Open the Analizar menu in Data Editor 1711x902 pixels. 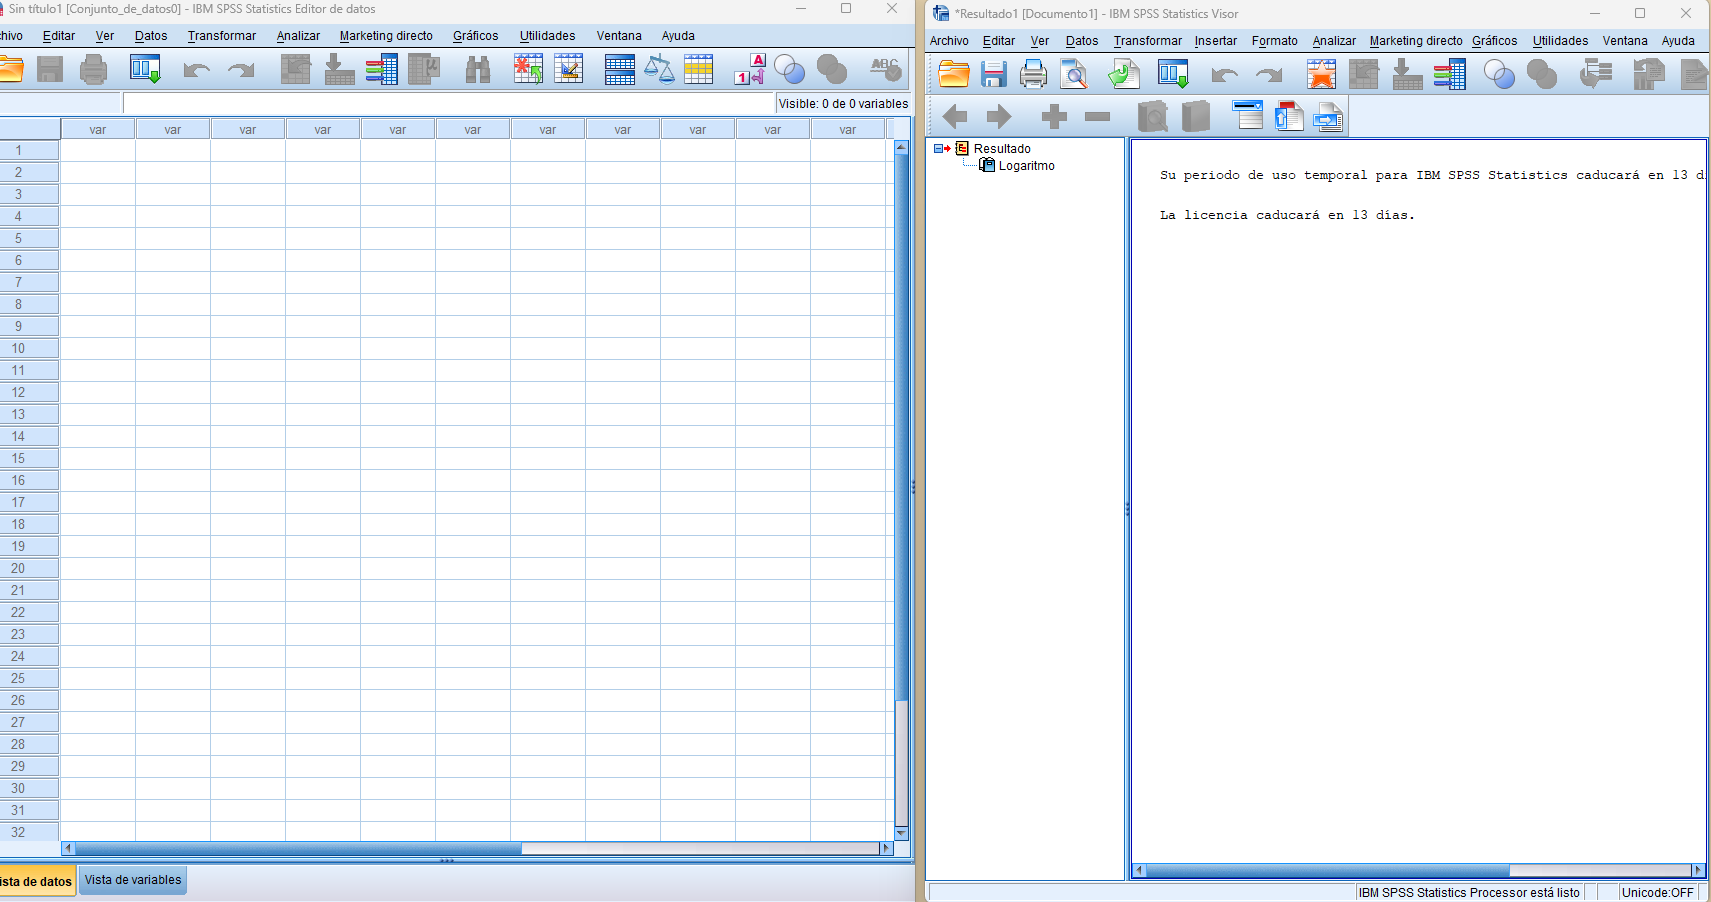pos(298,36)
